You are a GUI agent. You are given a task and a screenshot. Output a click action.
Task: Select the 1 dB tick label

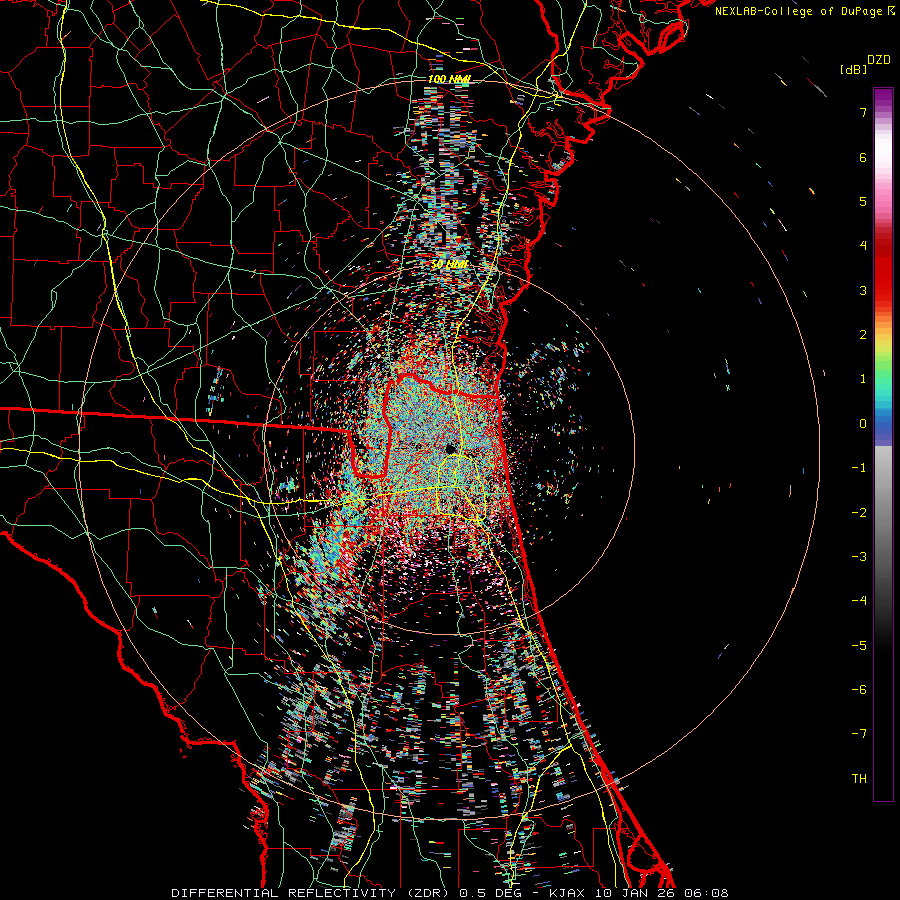point(863,379)
